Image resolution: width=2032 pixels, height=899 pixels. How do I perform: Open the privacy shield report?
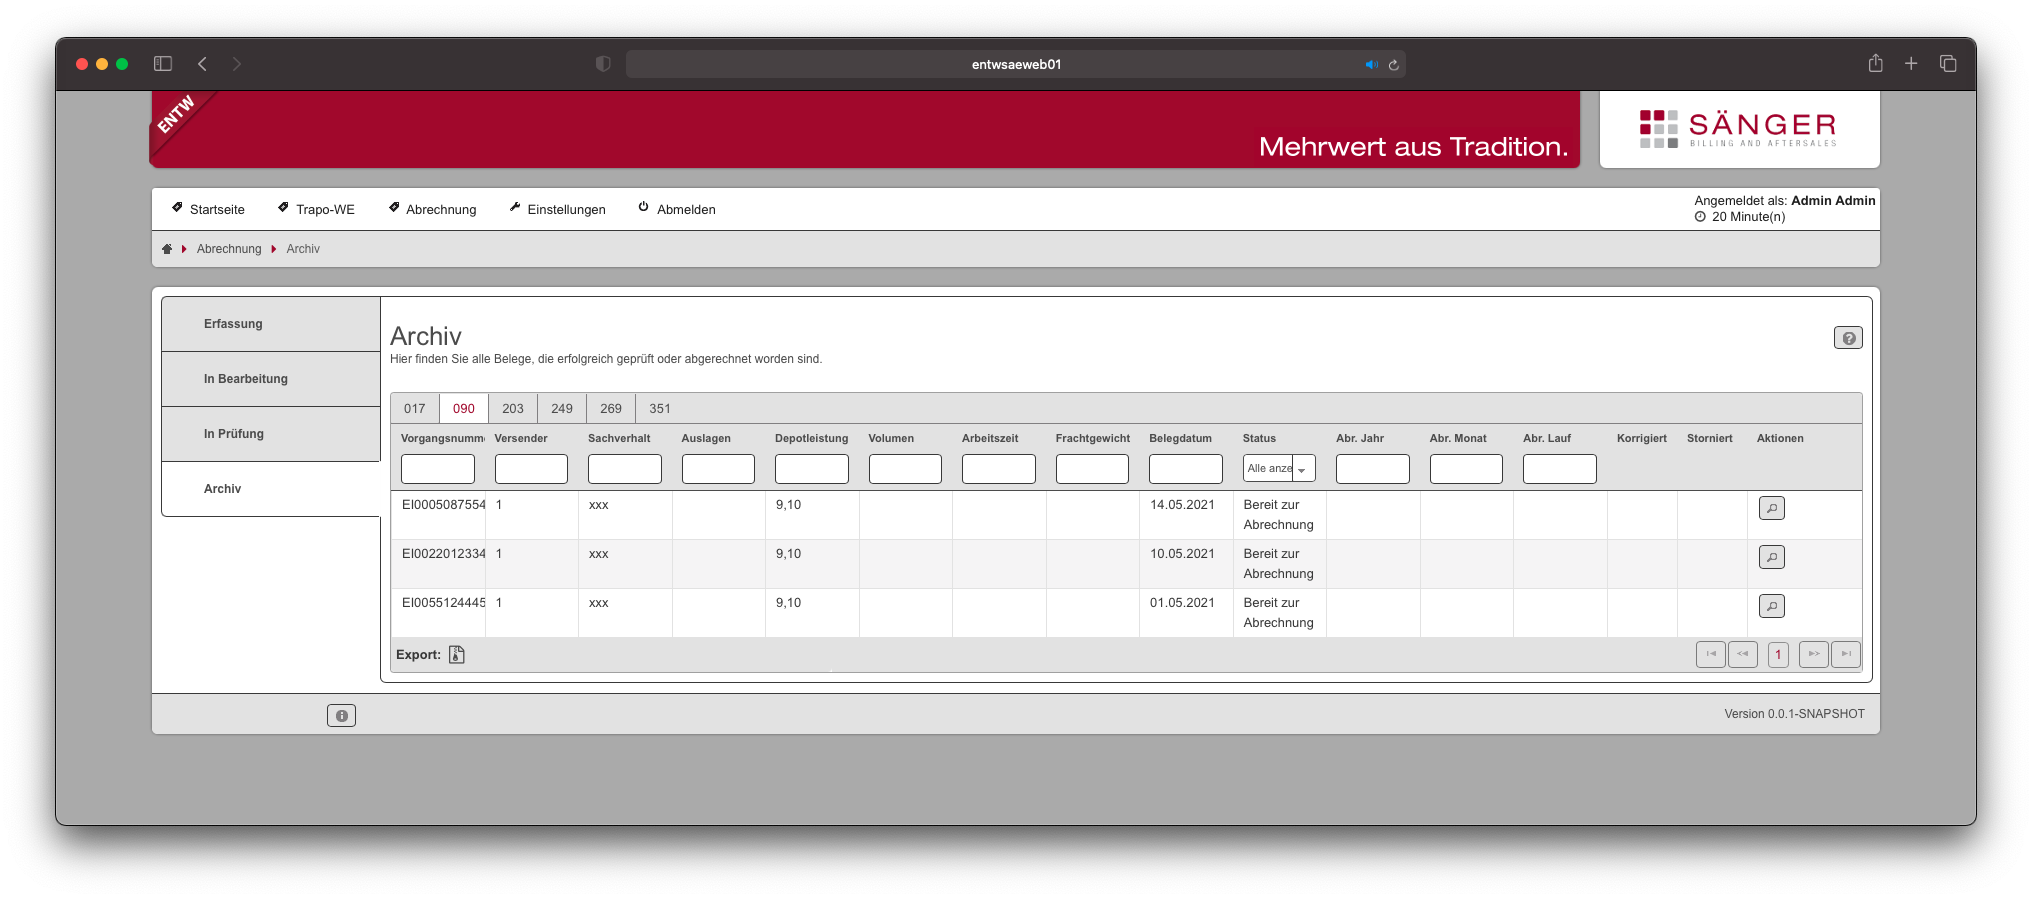tap(603, 64)
